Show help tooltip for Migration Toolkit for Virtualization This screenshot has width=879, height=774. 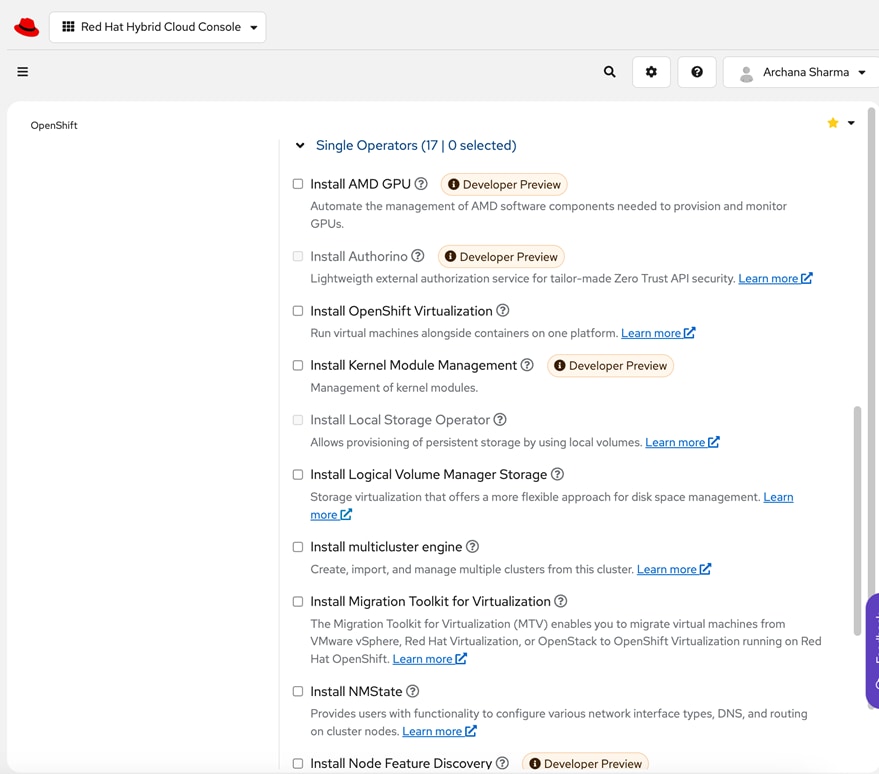(561, 601)
